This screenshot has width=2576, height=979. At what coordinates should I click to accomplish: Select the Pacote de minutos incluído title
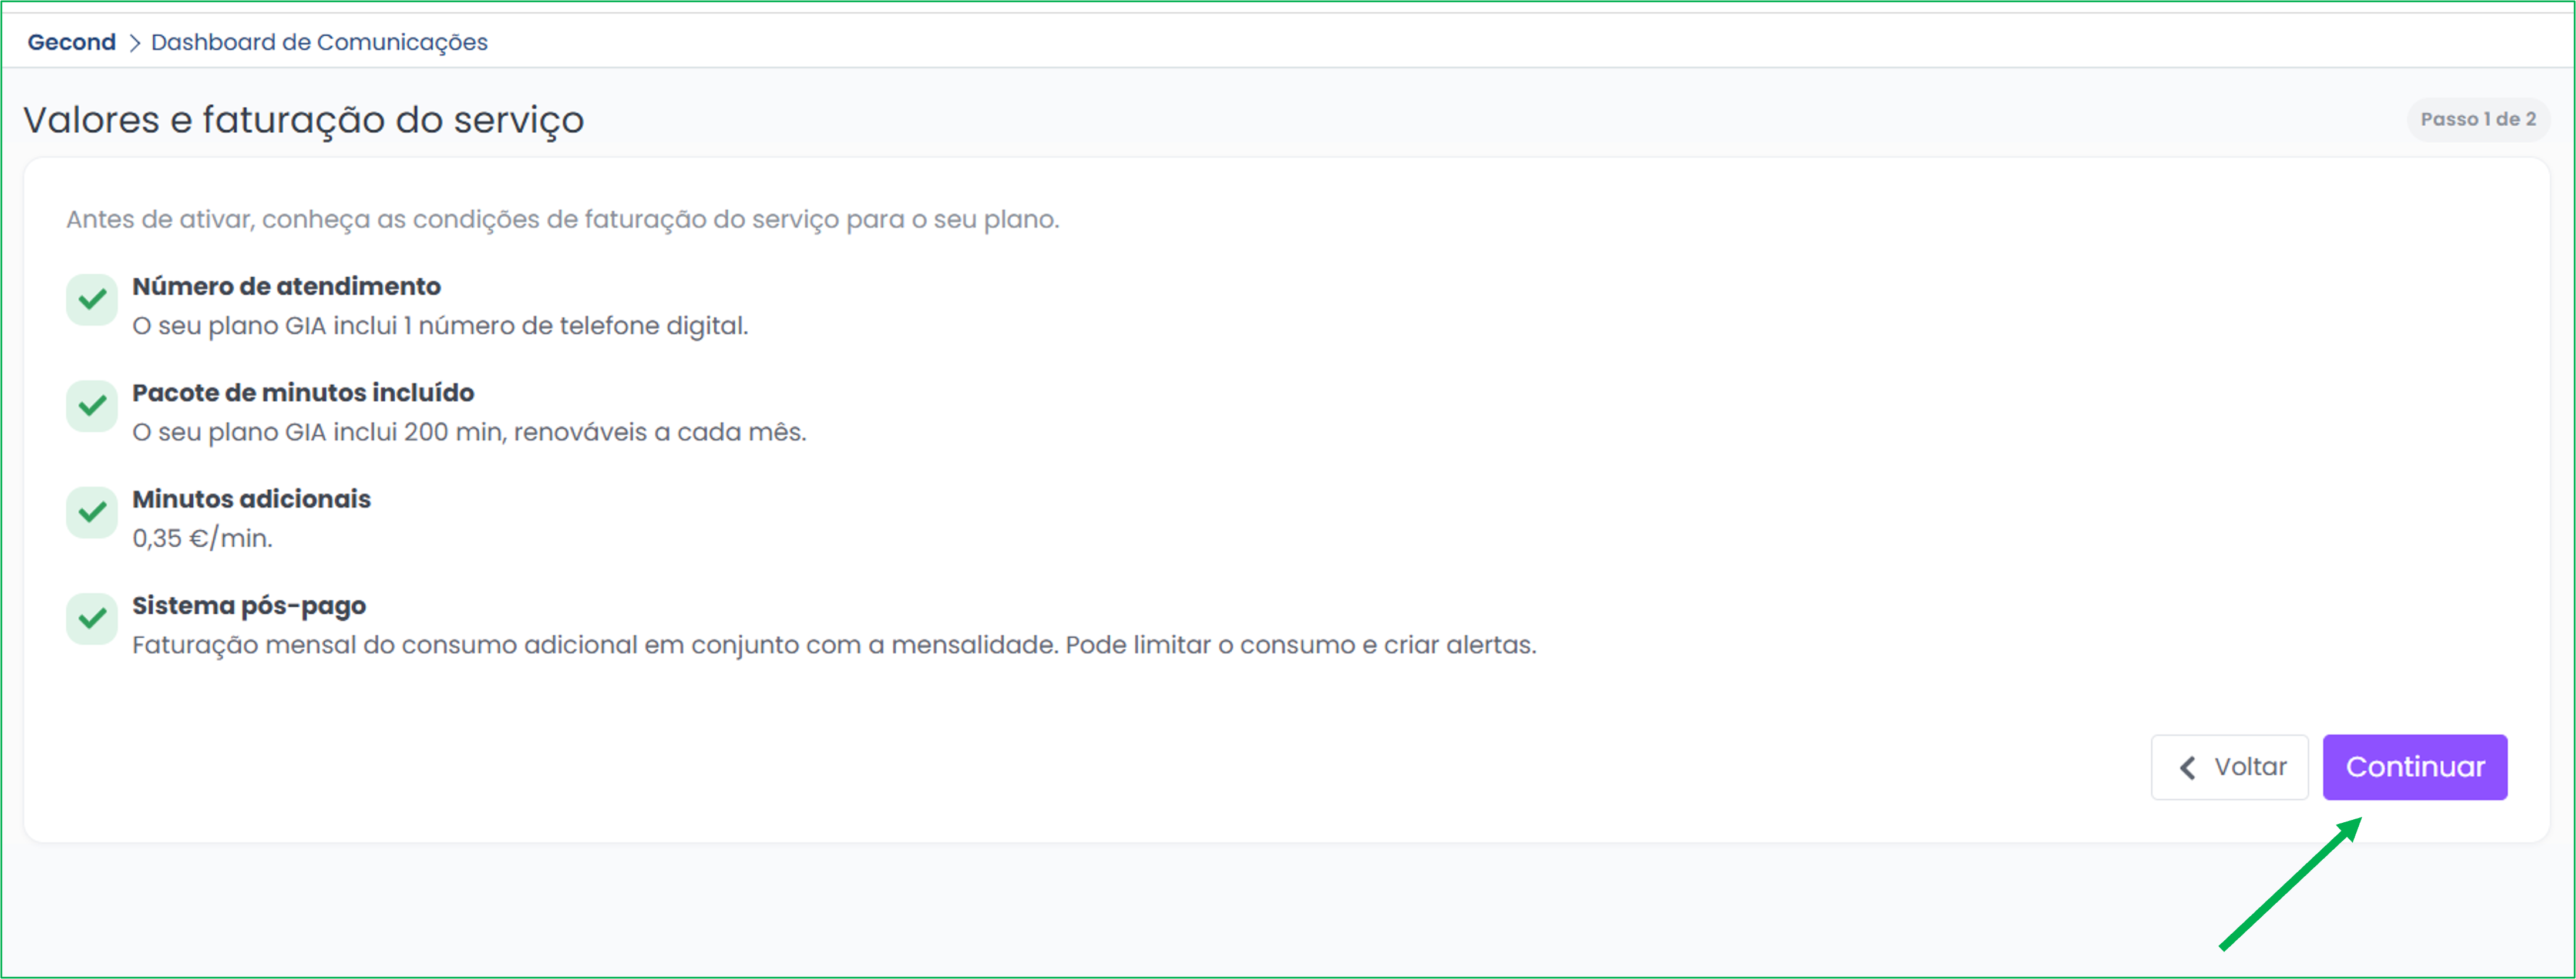tap(303, 392)
